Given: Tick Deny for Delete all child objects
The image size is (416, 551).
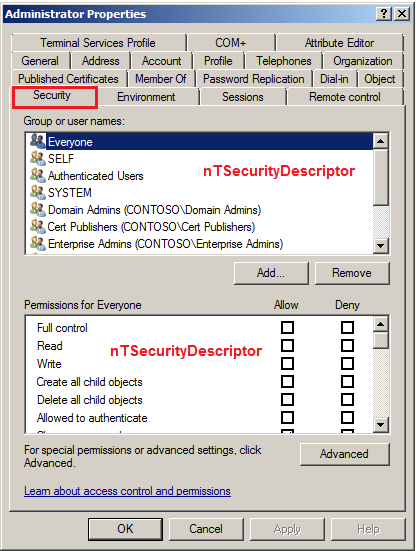Looking at the screenshot, I should point(347,400).
